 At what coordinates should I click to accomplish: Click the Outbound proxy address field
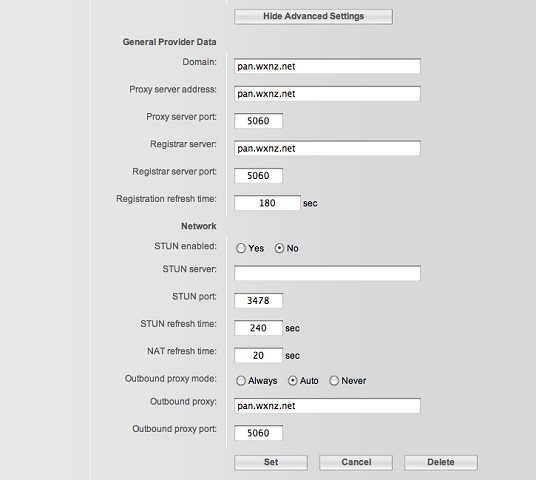click(x=327, y=405)
